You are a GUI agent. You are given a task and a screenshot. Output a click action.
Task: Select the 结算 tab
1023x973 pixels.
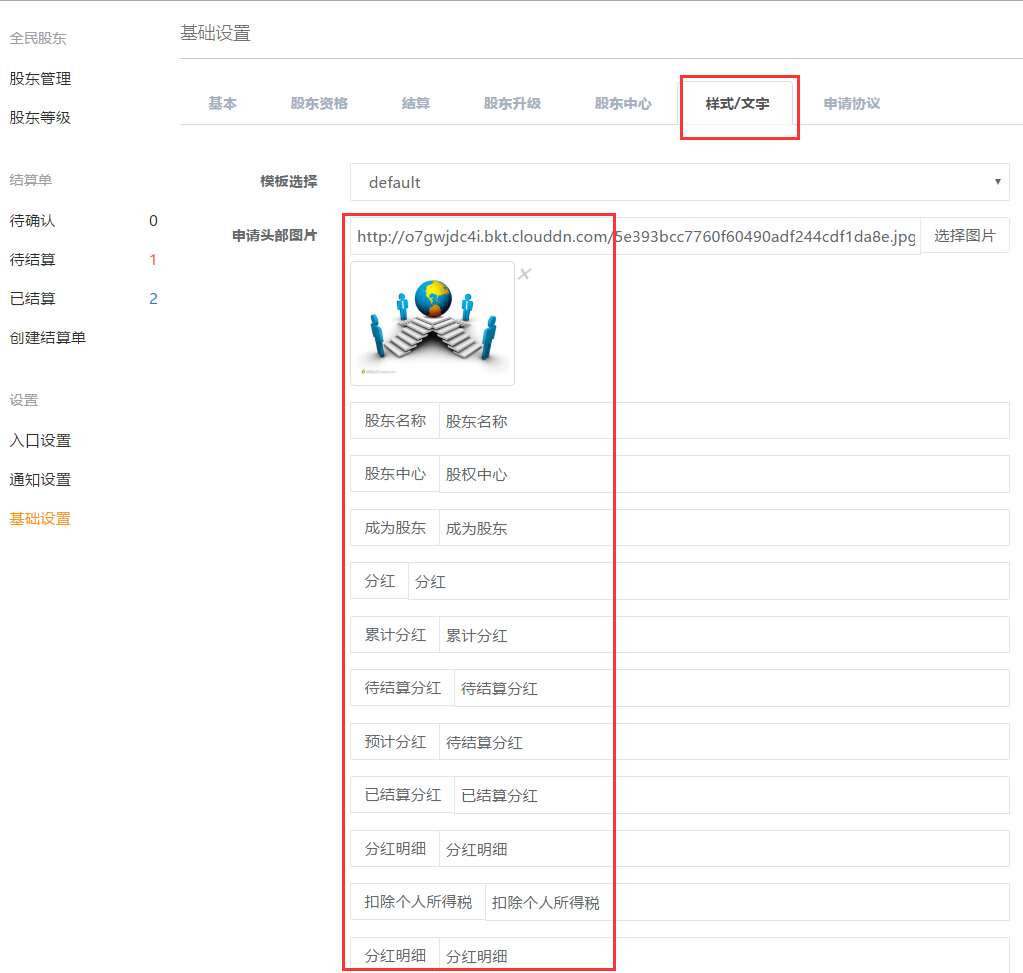tap(415, 103)
